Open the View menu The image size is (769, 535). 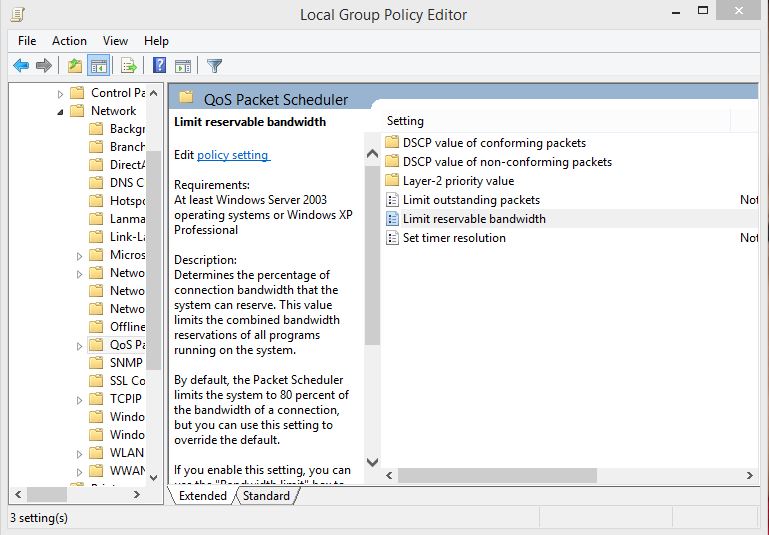pyautogui.click(x=115, y=41)
